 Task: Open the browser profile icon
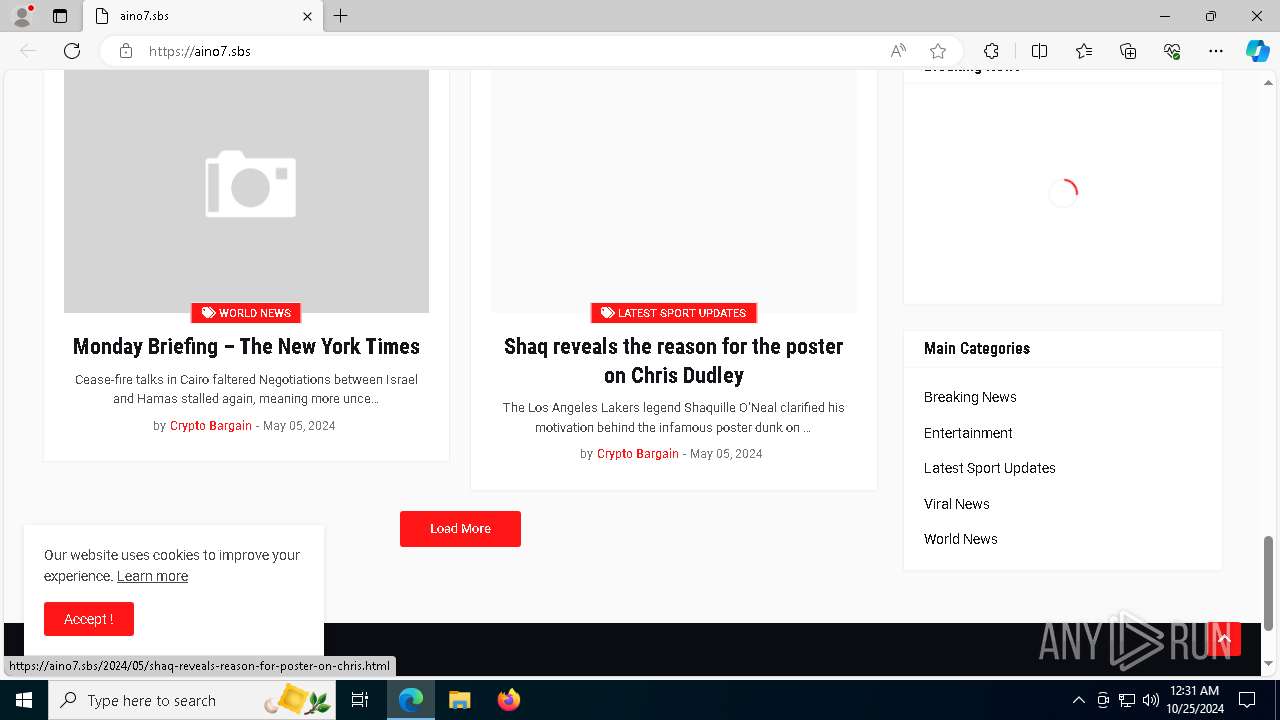(x=22, y=16)
